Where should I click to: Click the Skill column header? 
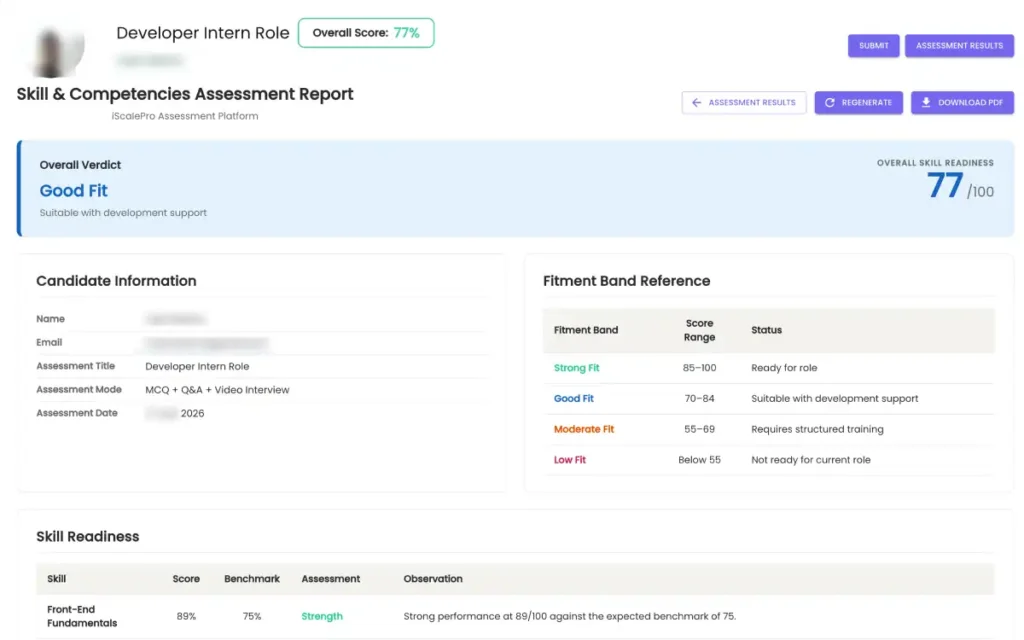pyautogui.click(x=56, y=579)
